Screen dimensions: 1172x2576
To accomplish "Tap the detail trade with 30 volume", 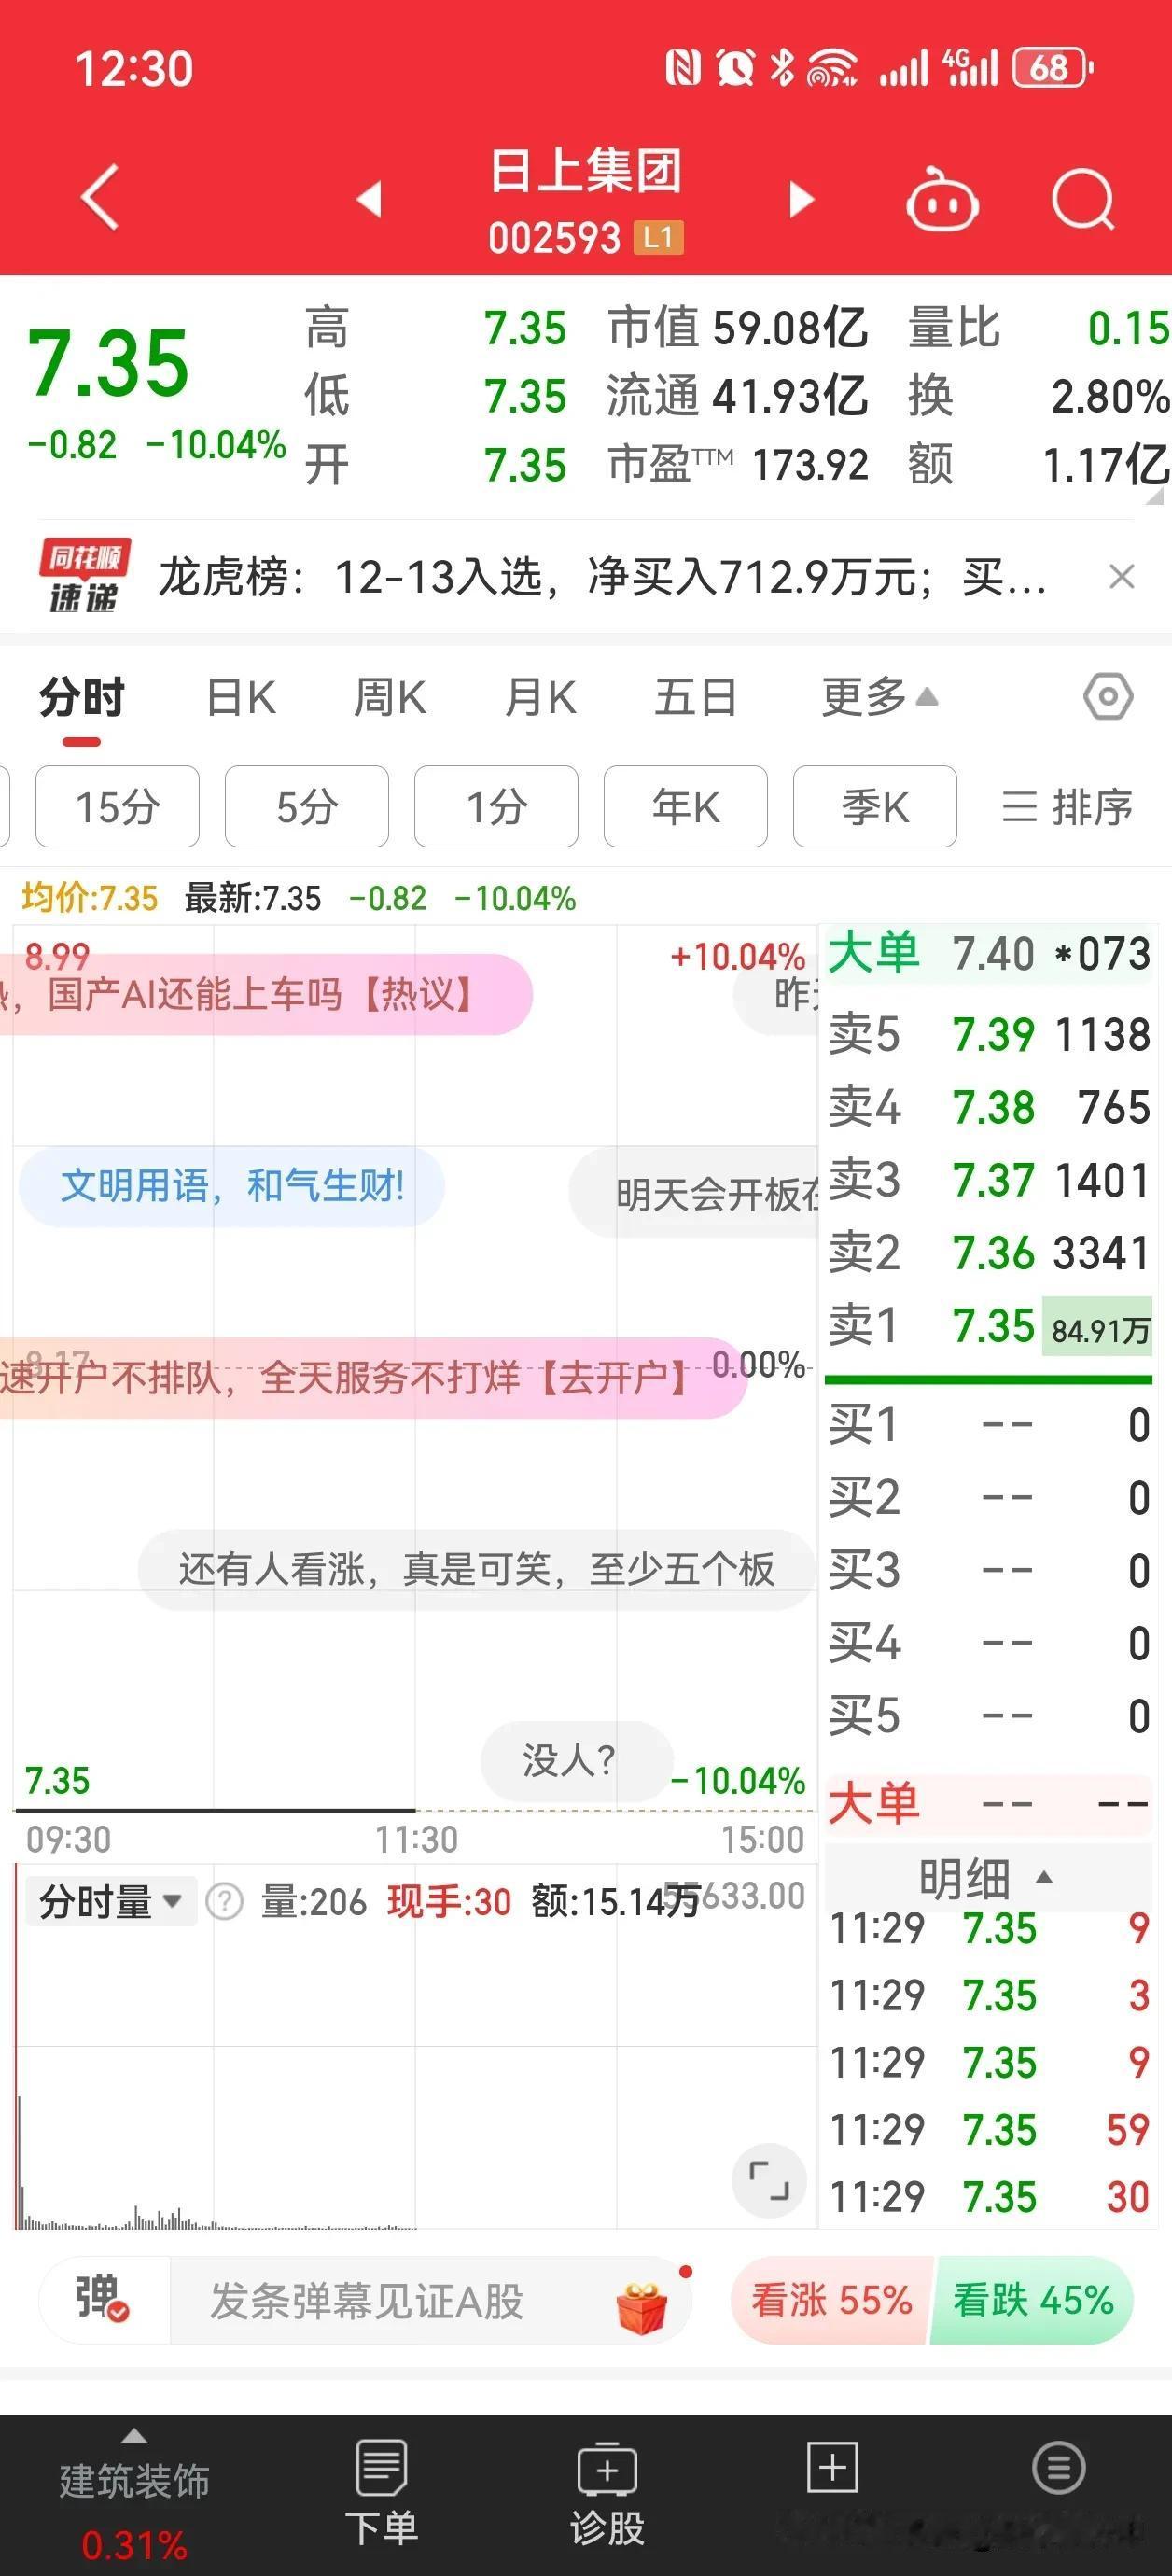I will (x=989, y=2197).
